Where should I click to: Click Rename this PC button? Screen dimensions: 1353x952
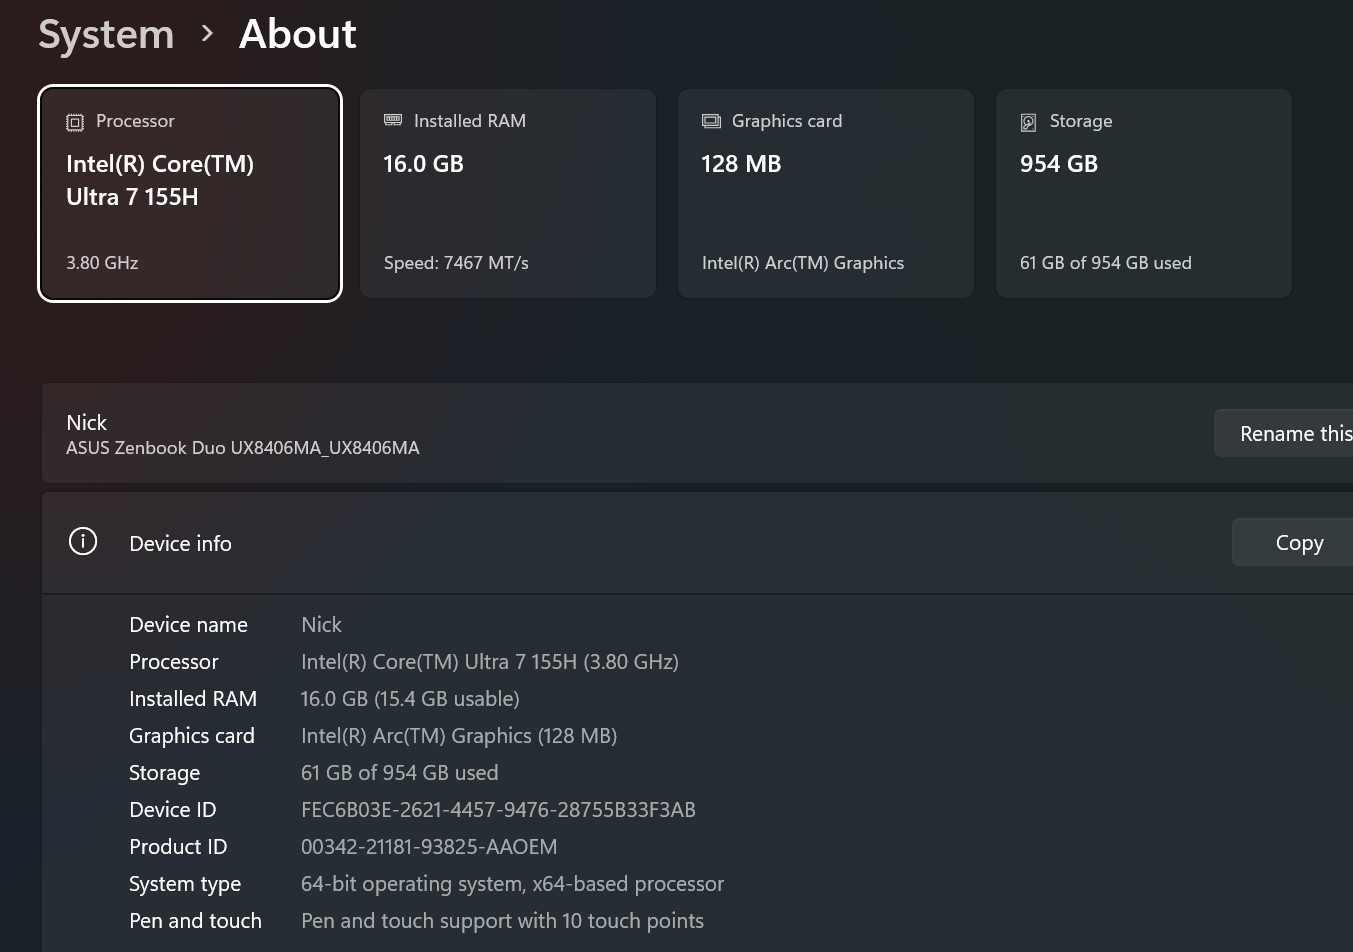click(1284, 433)
